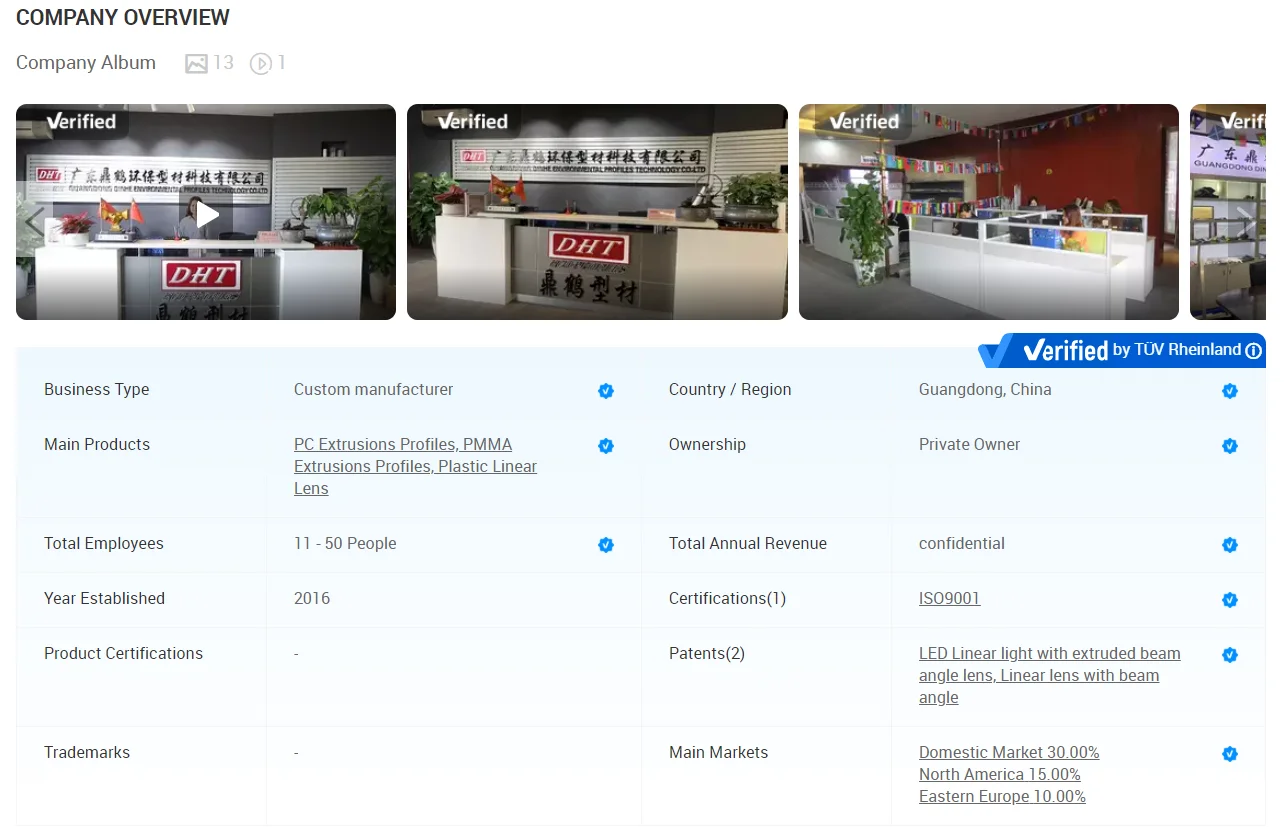
Task: Click the 'Trademarks' row label
Action: tap(87, 752)
